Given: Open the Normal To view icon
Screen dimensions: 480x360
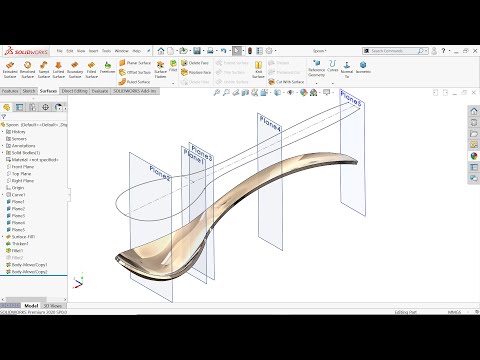Looking at the screenshot, I should pyautogui.click(x=347, y=69).
